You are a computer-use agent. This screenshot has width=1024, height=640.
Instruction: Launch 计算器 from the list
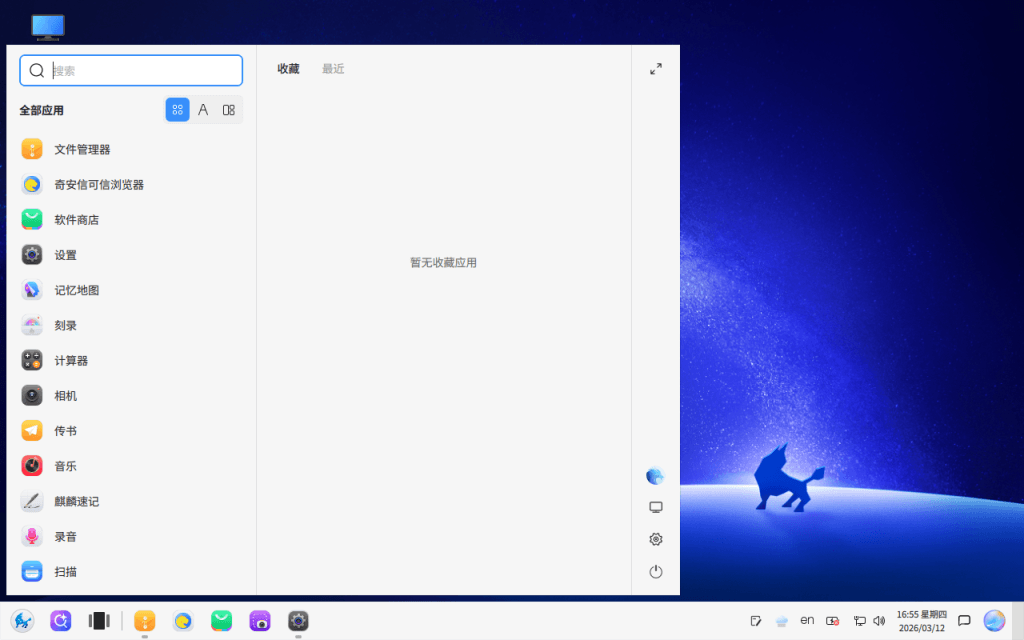click(x=131, y=360)
